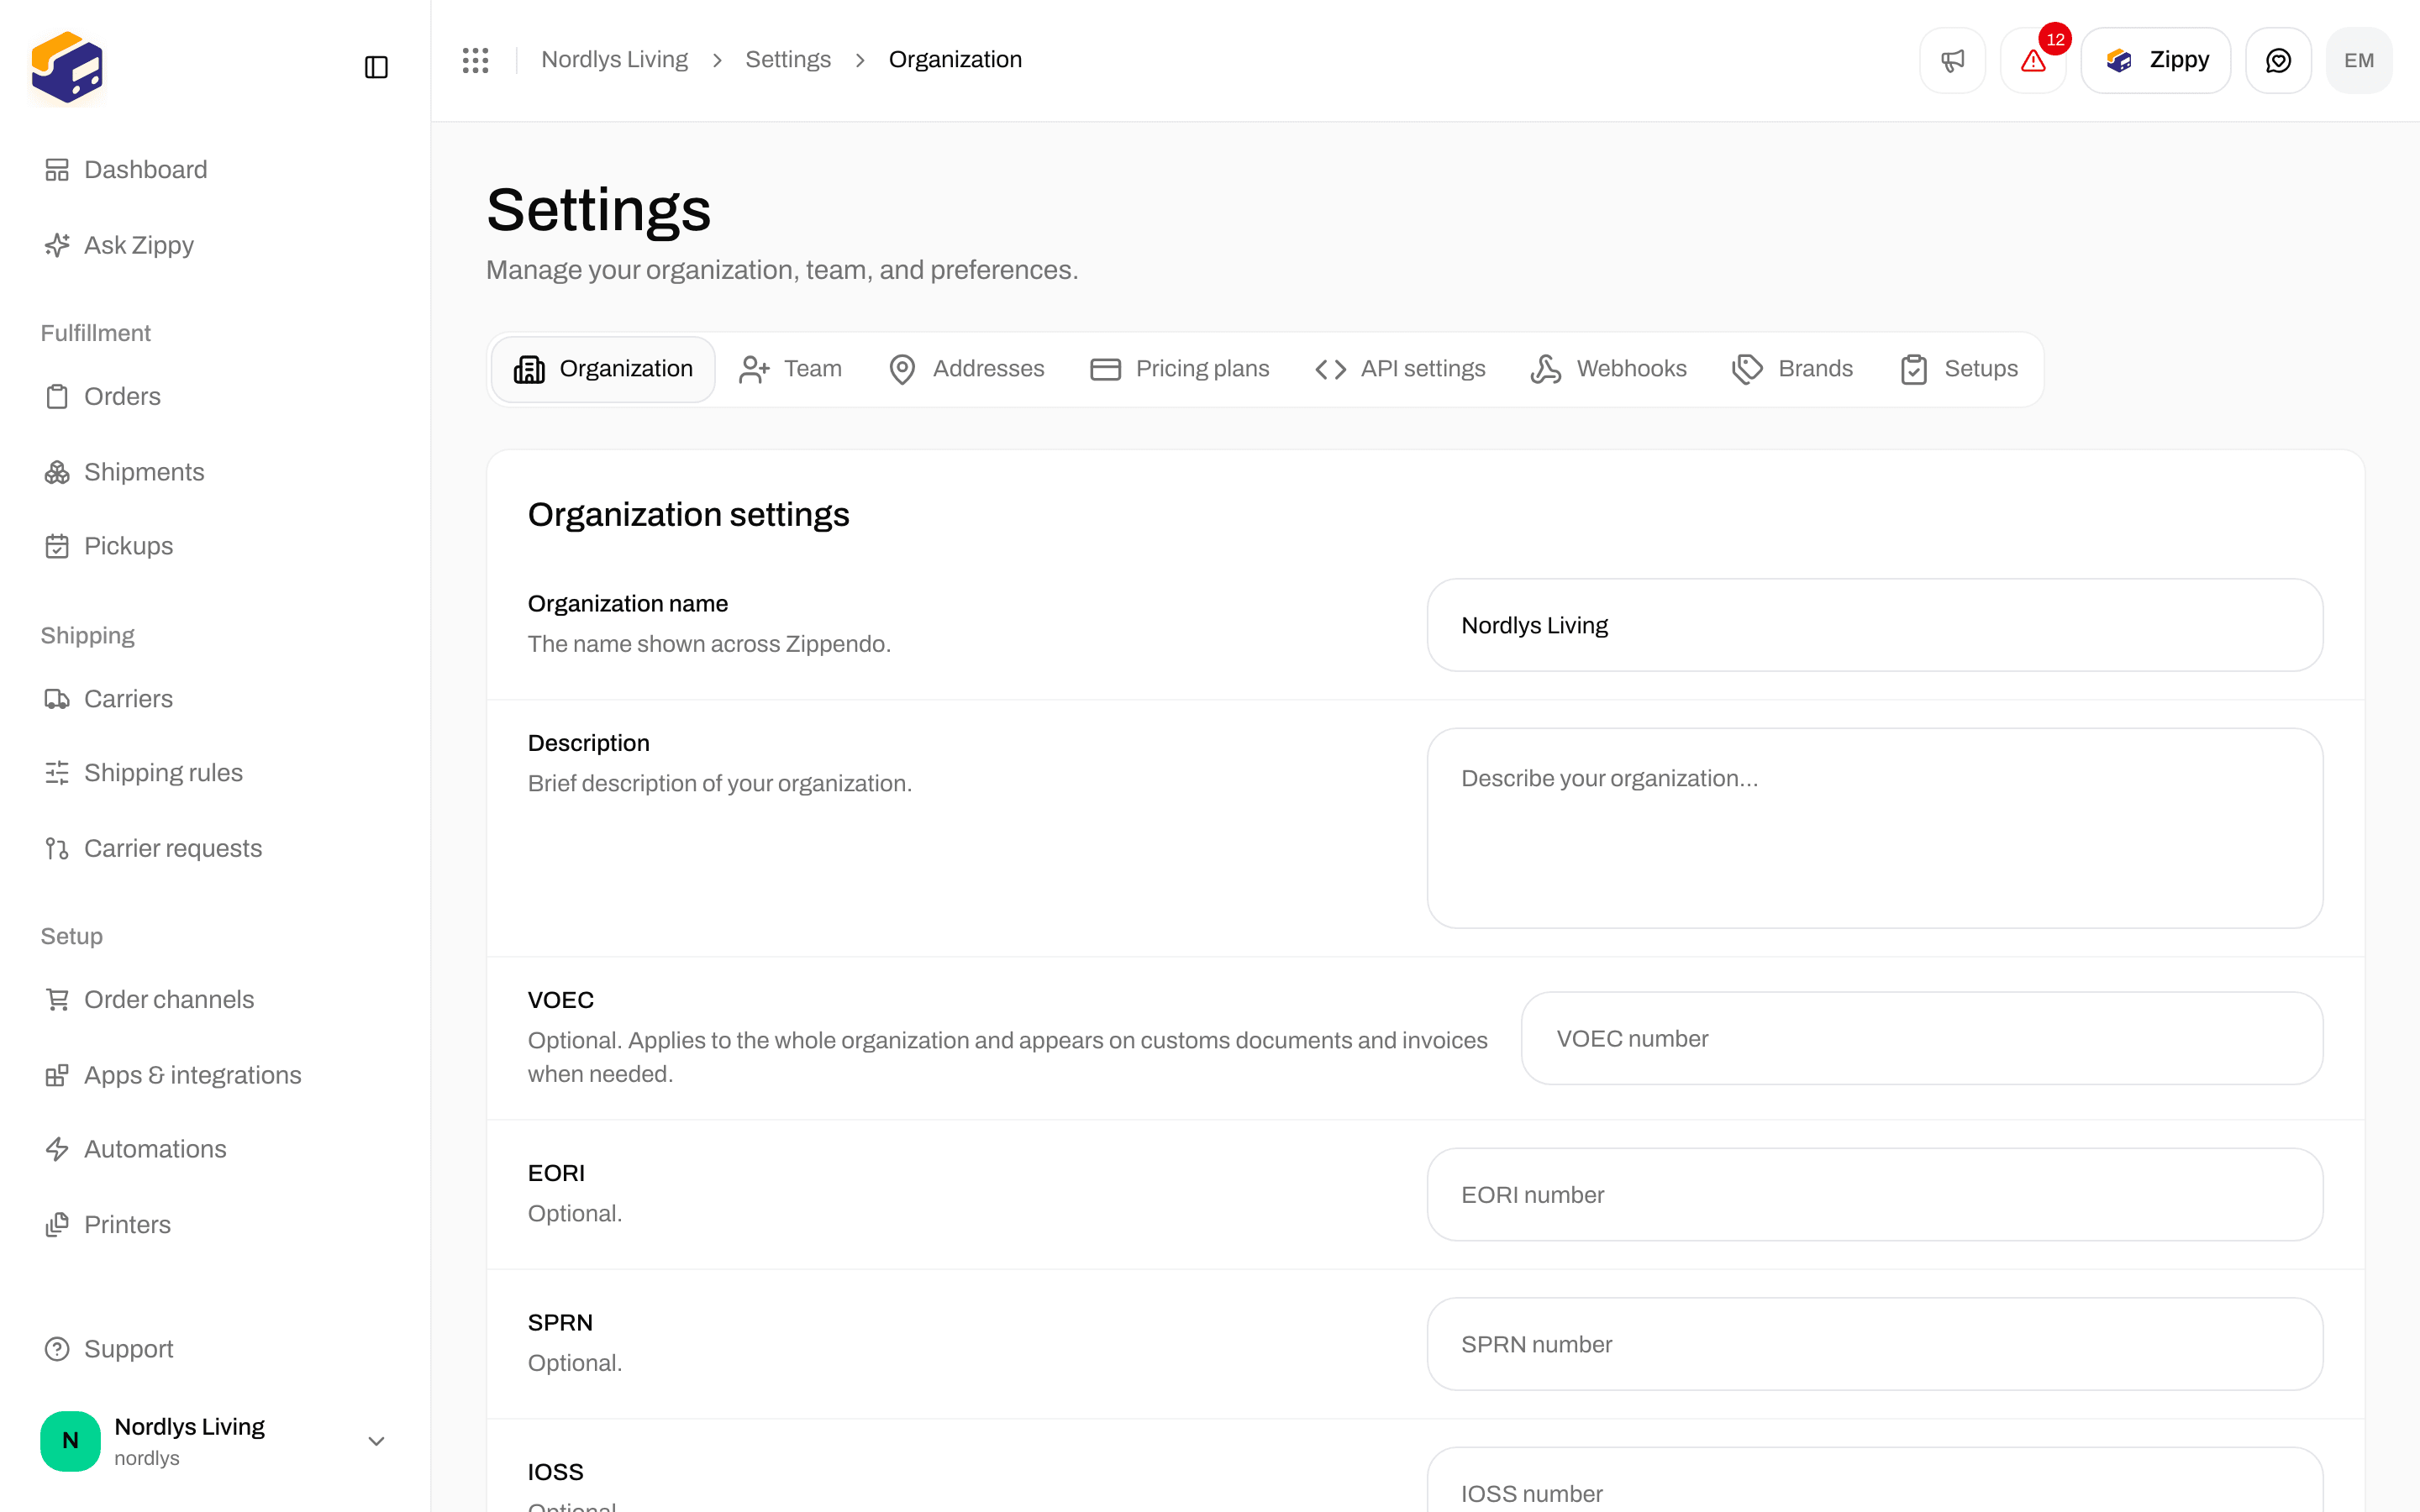This screenshot has height=1512, width=2420.
Task: Focus the SPRN number field
Action: point(1875,1344)
